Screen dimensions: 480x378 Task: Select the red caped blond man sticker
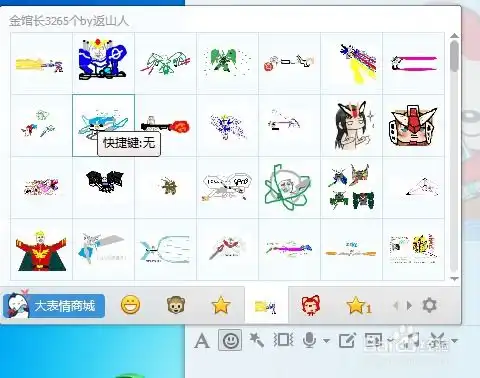(41, 249)
